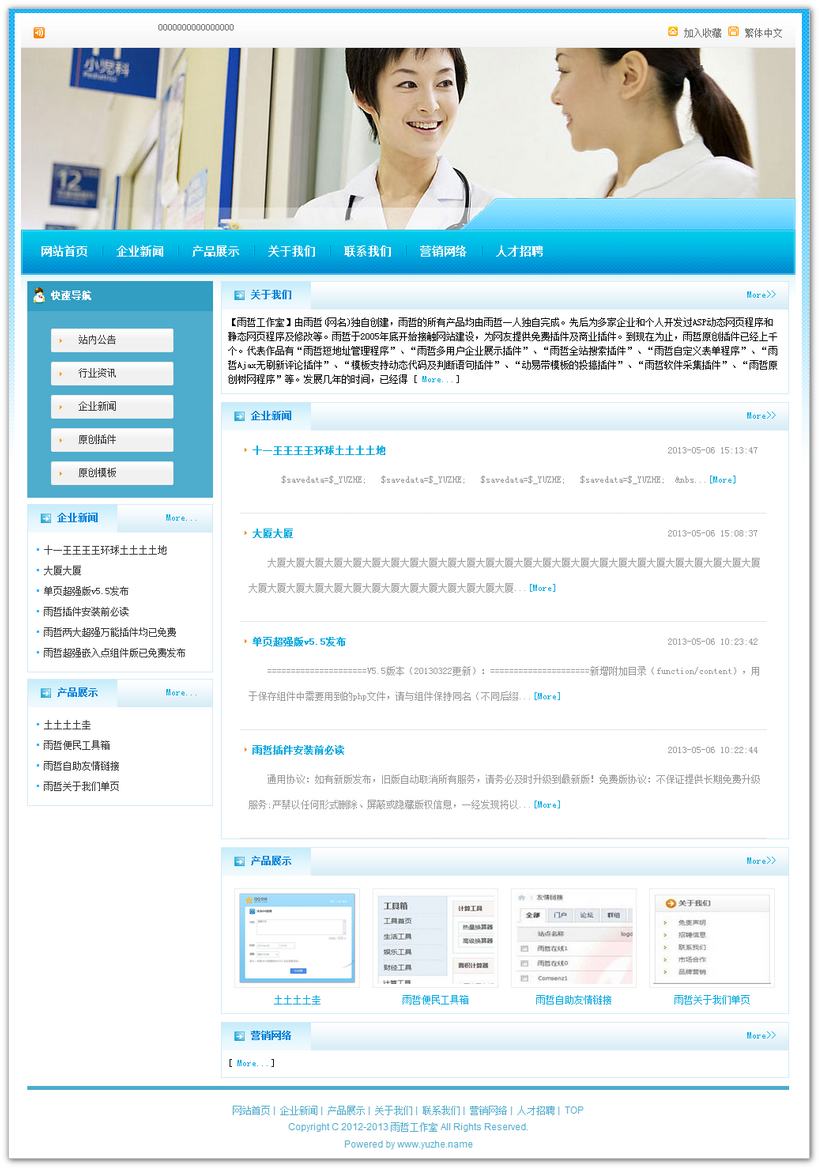Click the date 2013-05-06 15:13:47
Screen dimensions: 819x1168
tap(712, 451)
